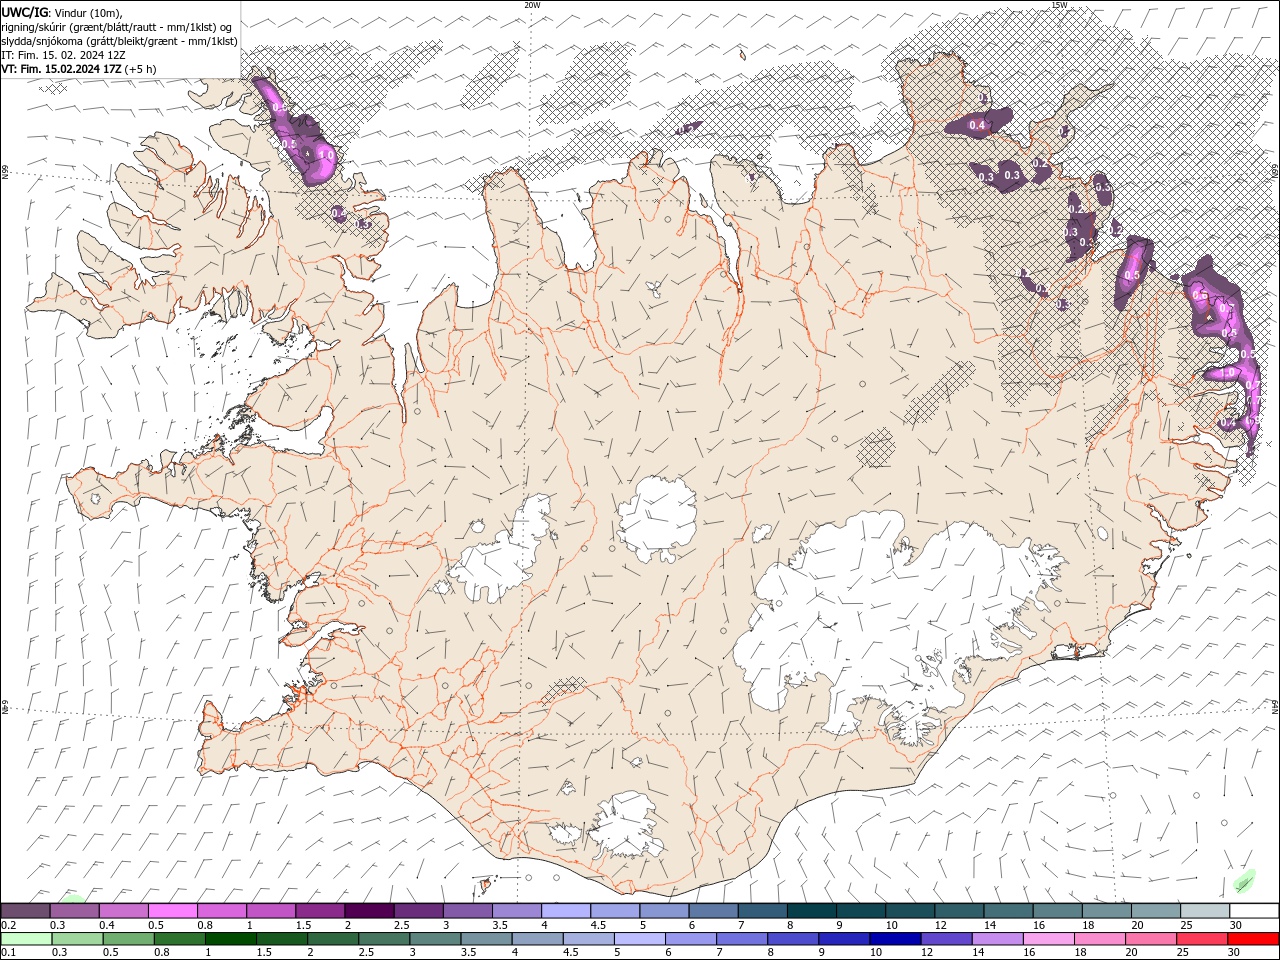Pick the darkest green 1–1.5 swatch in rain legend
The width and height of the screenshot is (1280, 960).
[x=230, y=939]
